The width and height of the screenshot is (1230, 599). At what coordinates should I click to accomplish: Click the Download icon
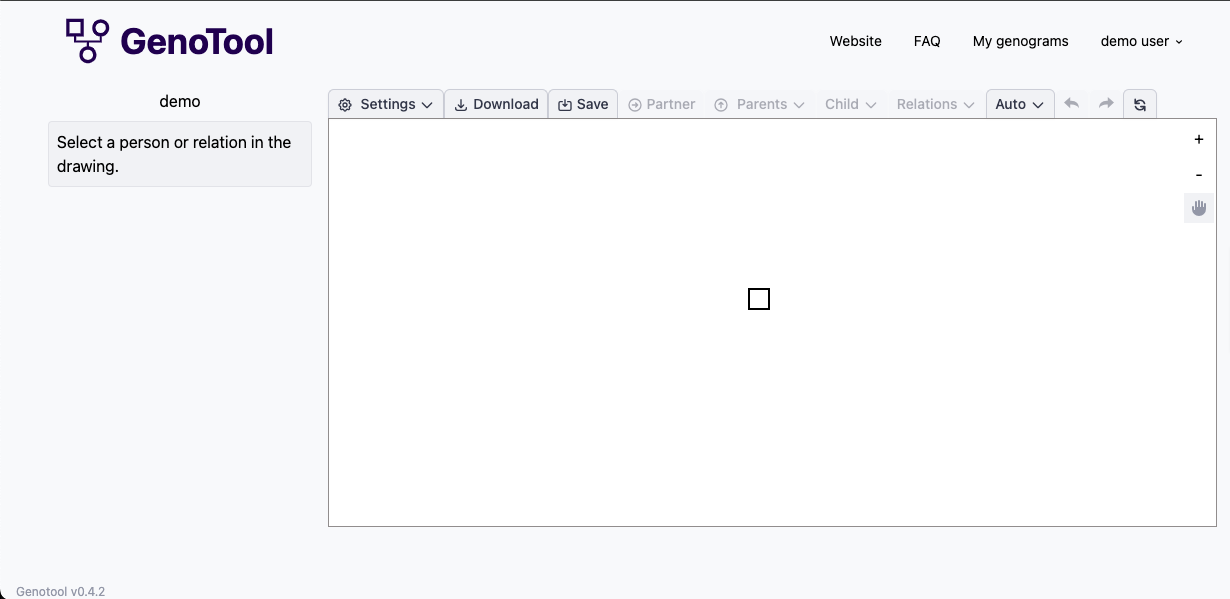[461, 104]
